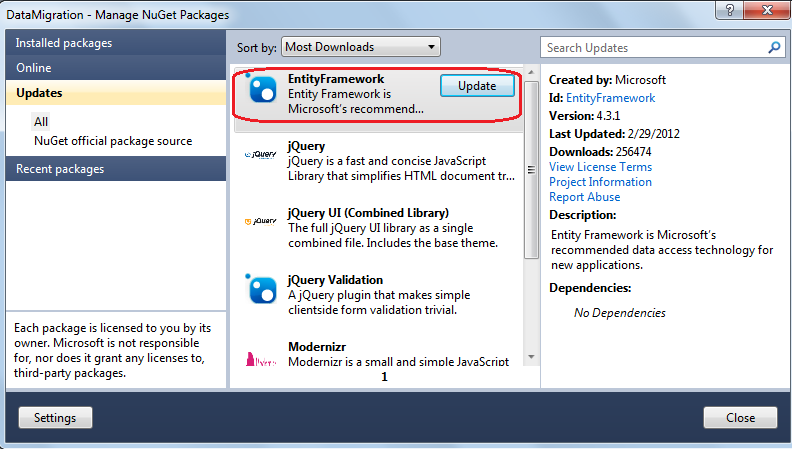This screenshot has width=792, height=449.
Task: Update the EntityFramework package
Action: (477, 86)
